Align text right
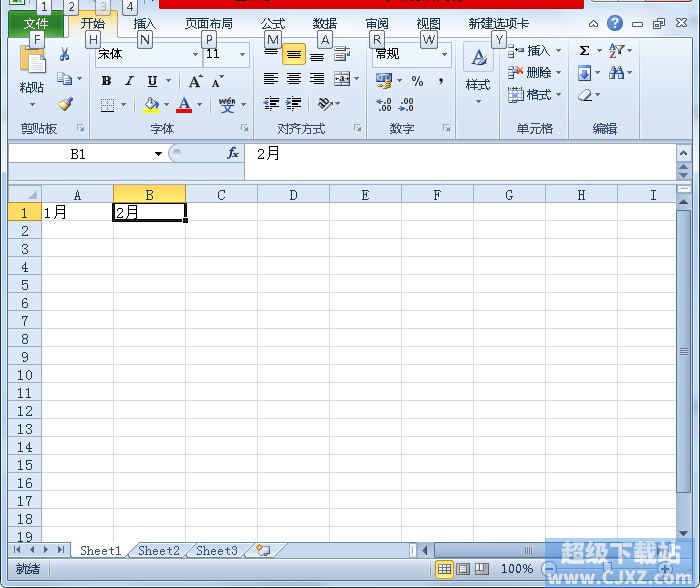 tap(317, 79)
